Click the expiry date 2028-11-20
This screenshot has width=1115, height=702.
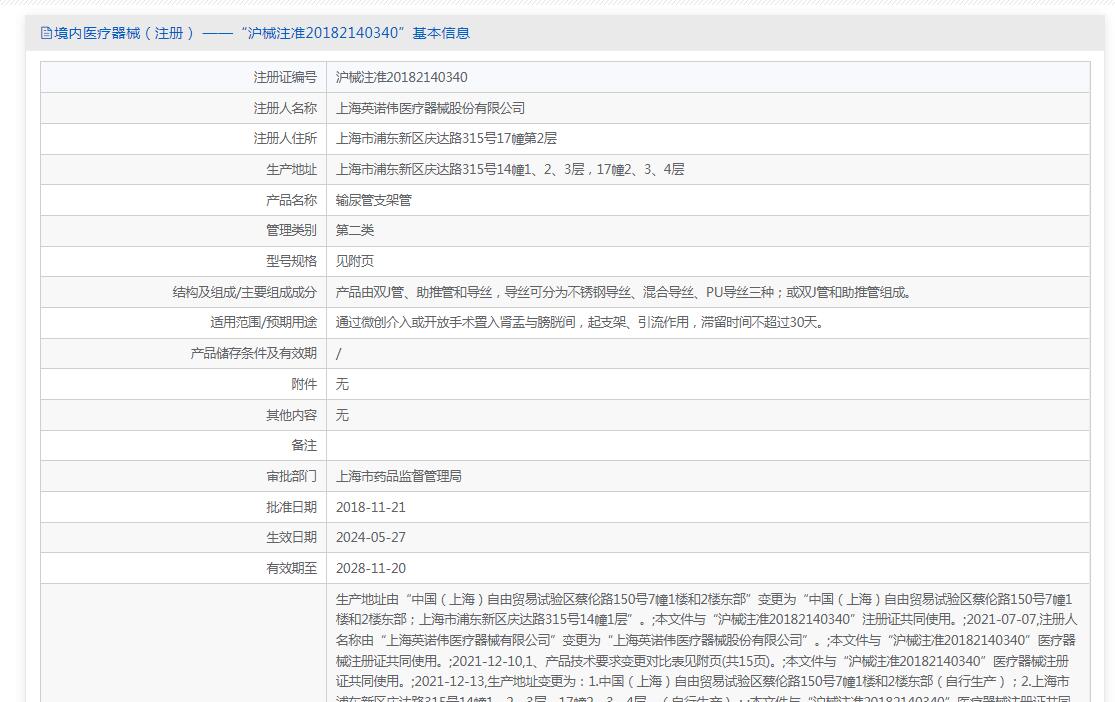[x=371, y=568]
